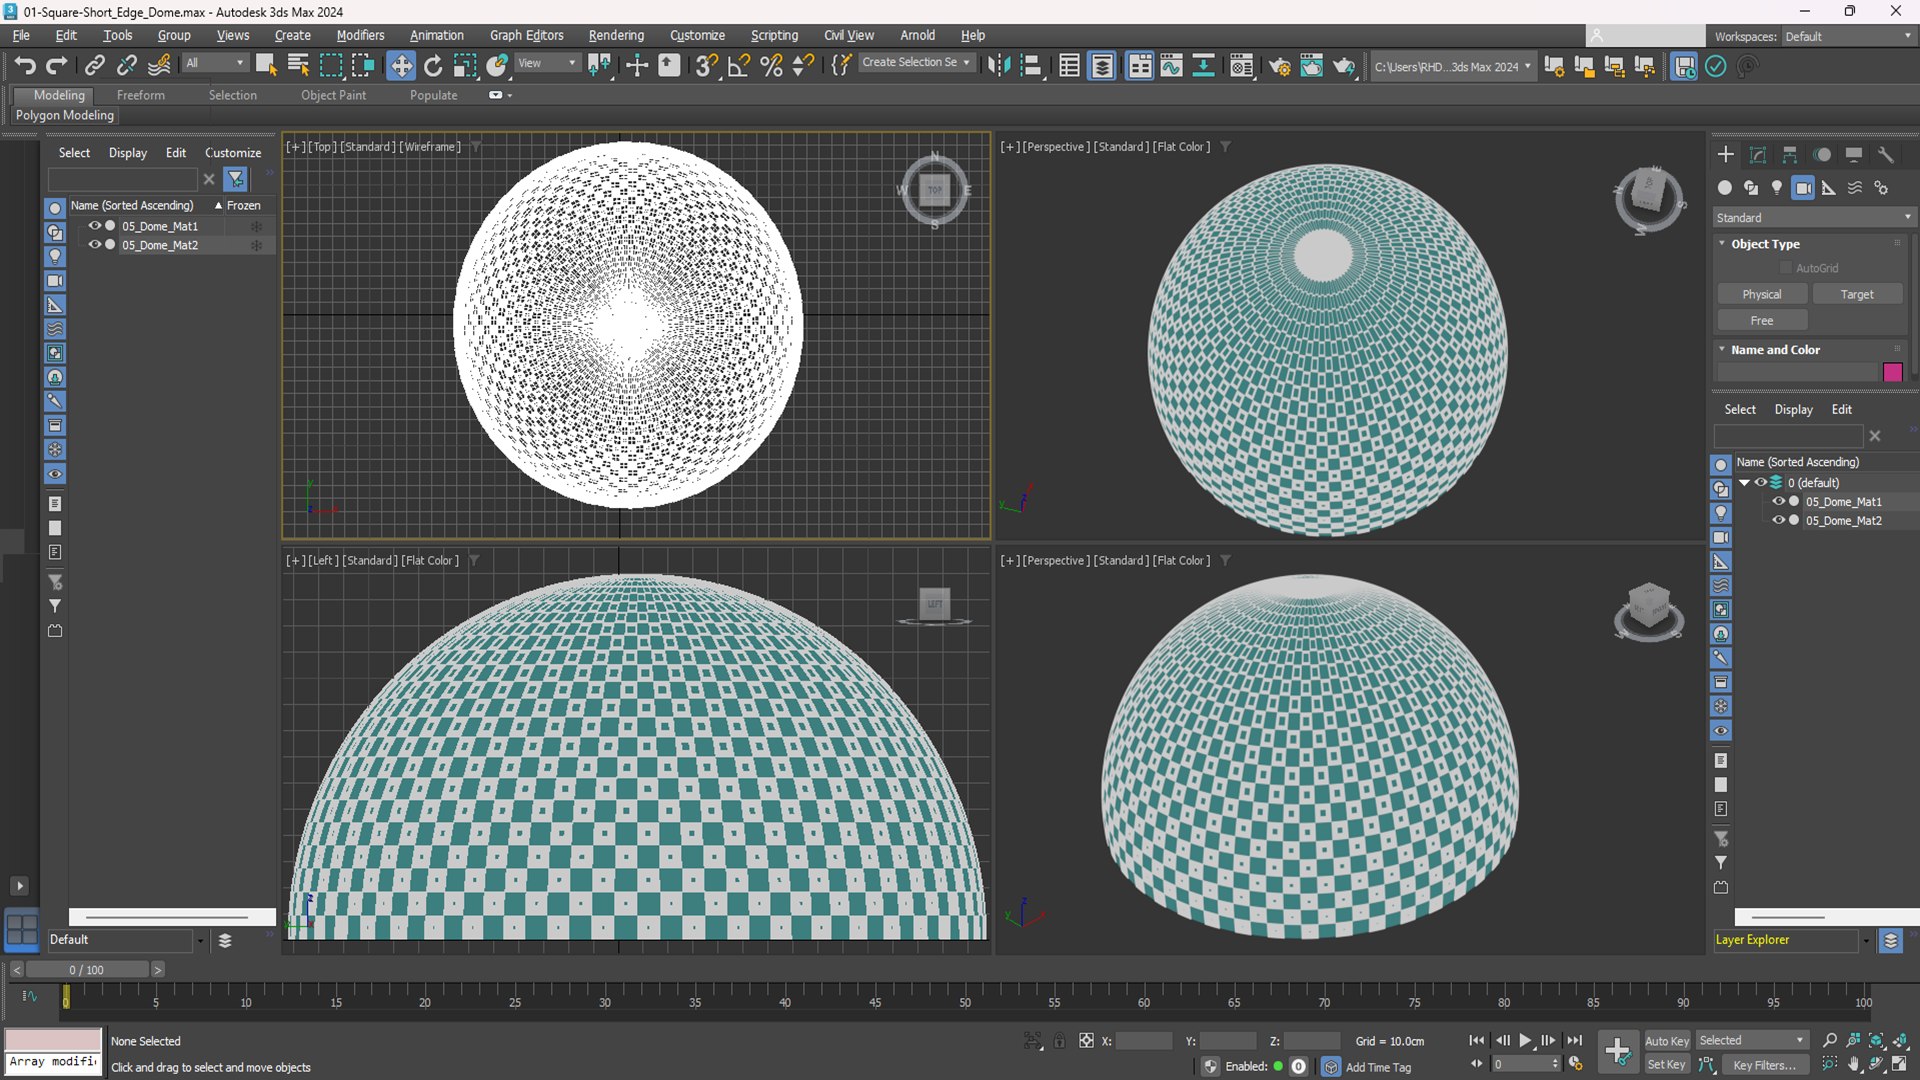1920x1080 pixels.
Task: Click the Physical camera button
Action: pyautogui.click(x=1762, y=294)
